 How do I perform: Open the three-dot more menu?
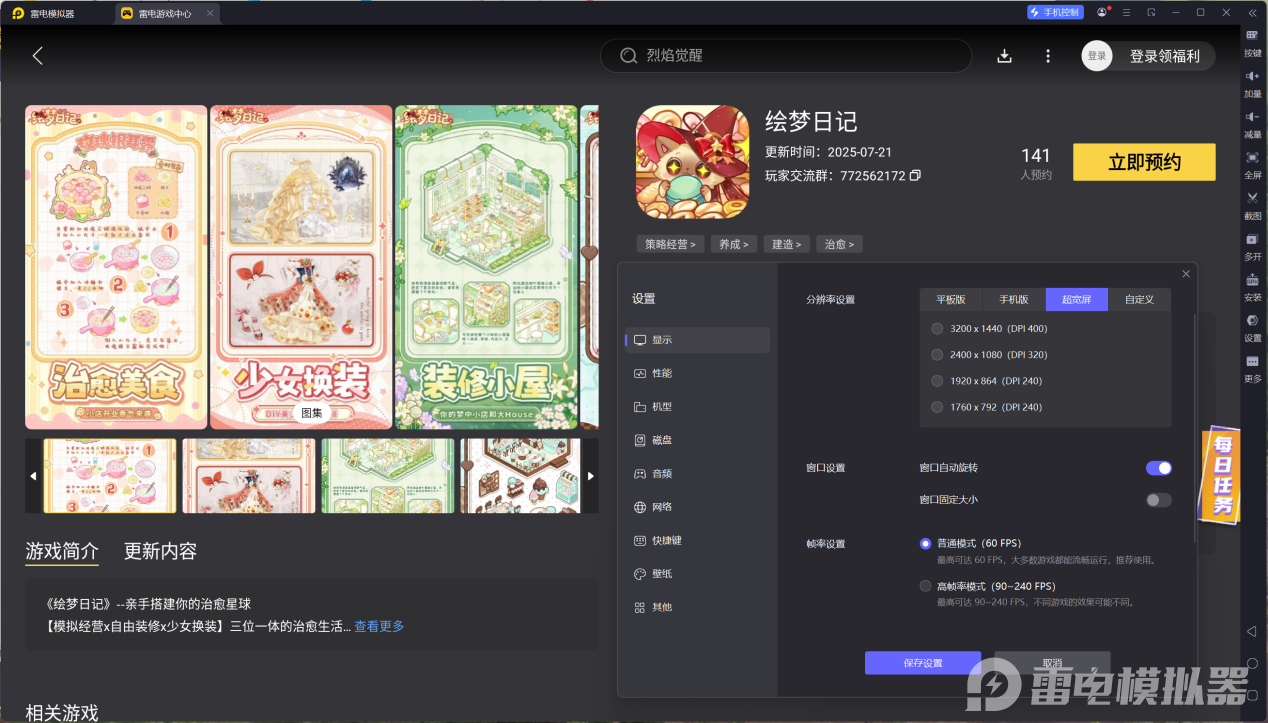[x=1048, y=56]
